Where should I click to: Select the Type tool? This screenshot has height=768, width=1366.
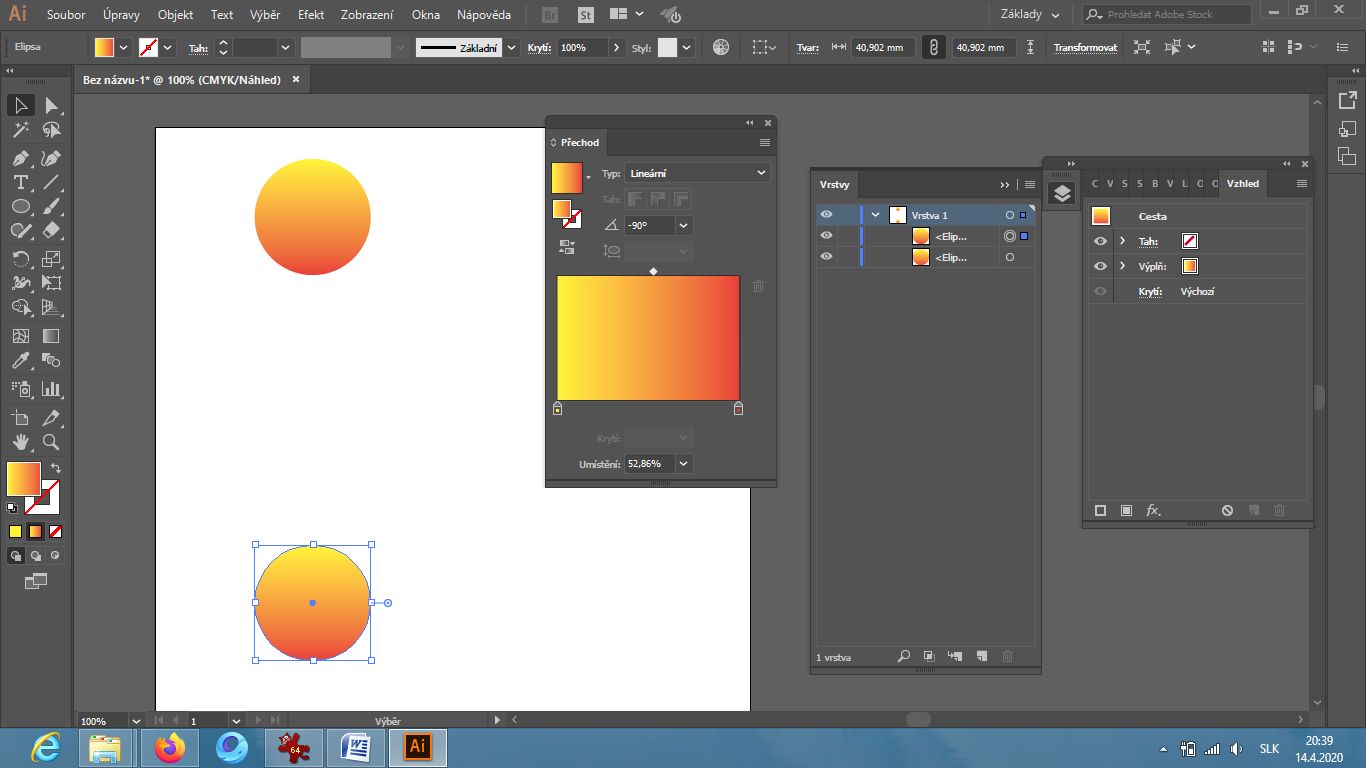[x=20, y=182]
